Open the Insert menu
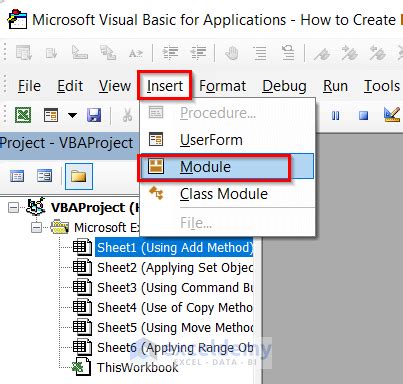 165,86
